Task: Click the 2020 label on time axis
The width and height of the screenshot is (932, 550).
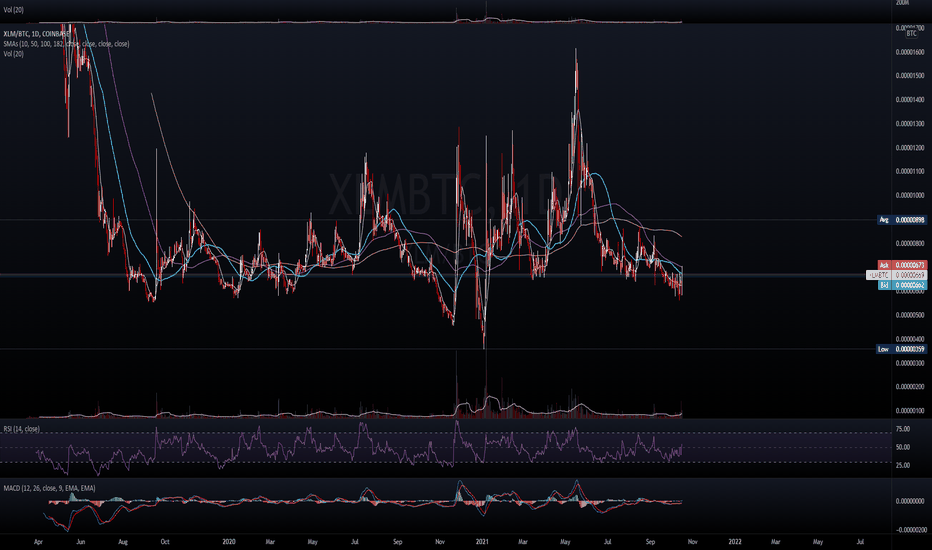Action: point(229,542)
